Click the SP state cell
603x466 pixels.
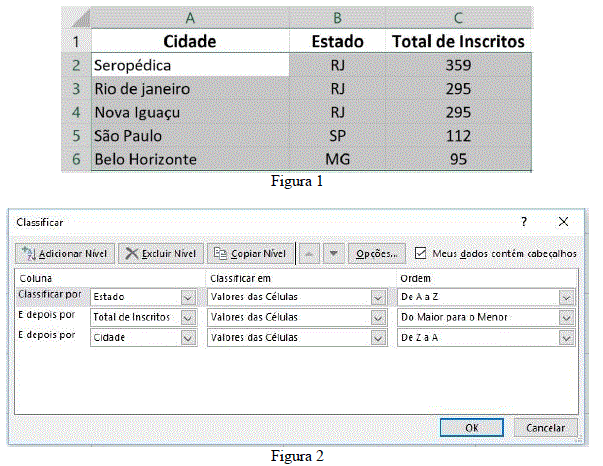pos(337,136)
